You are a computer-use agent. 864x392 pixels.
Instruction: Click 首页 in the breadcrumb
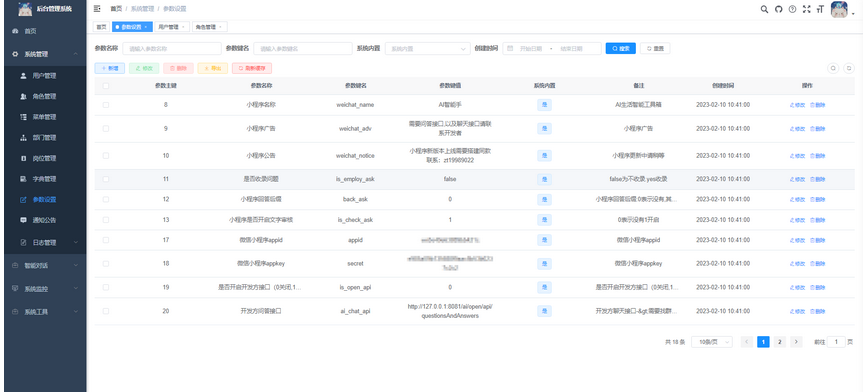pyautogui.click(x=116, y=9)
